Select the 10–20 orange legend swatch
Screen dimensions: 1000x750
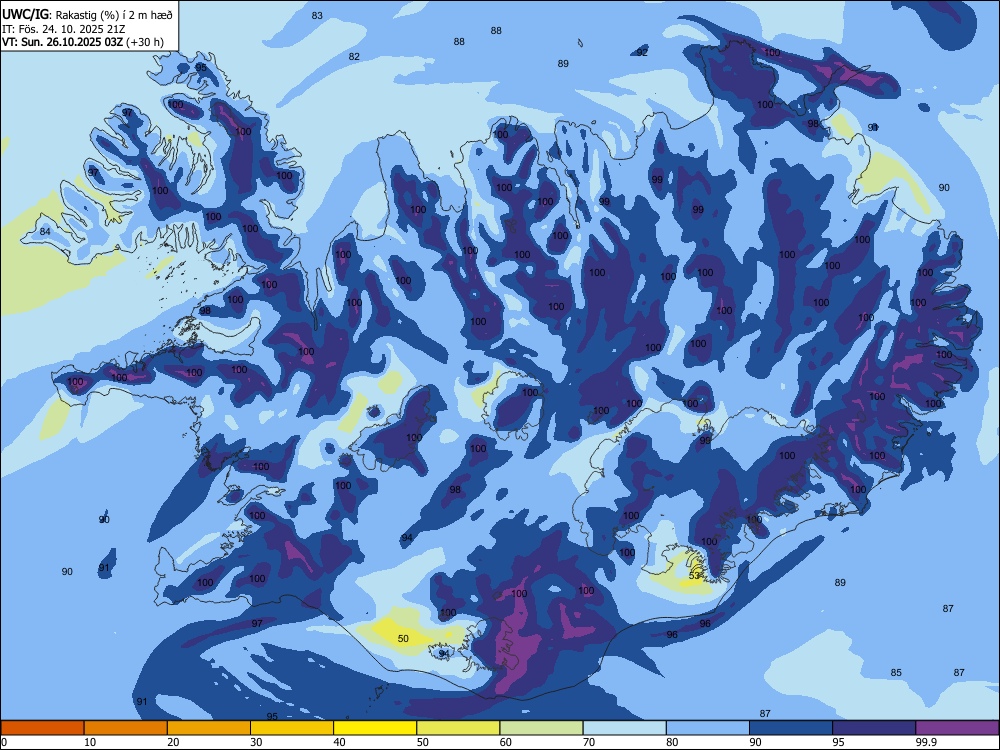126,728
